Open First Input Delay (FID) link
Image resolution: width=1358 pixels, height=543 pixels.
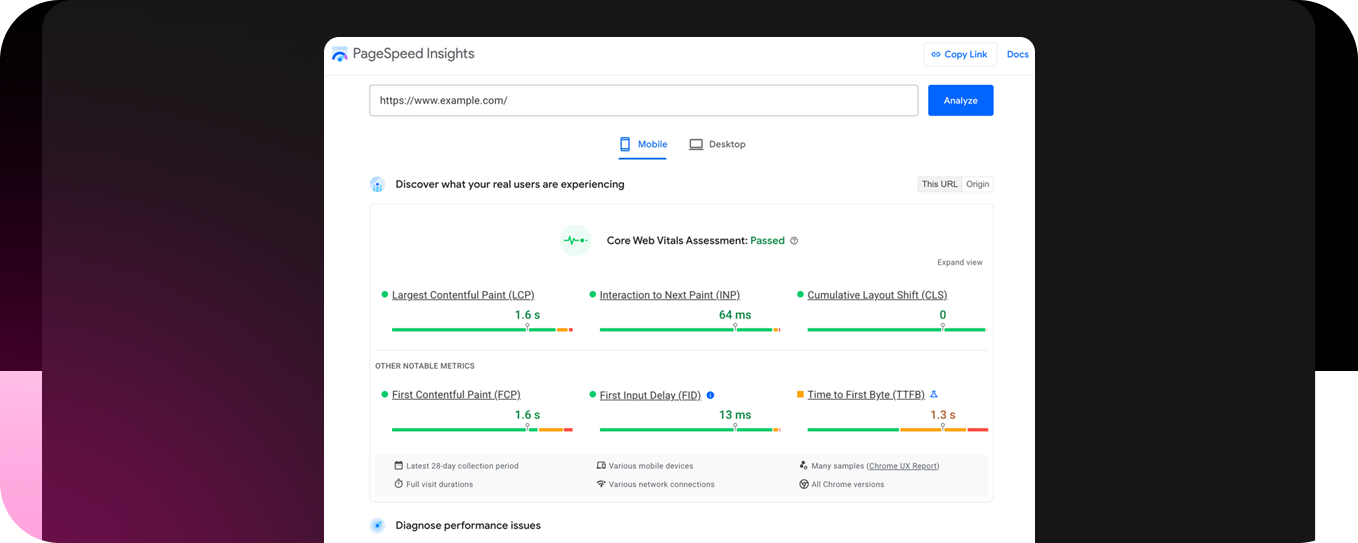[650, 395]
